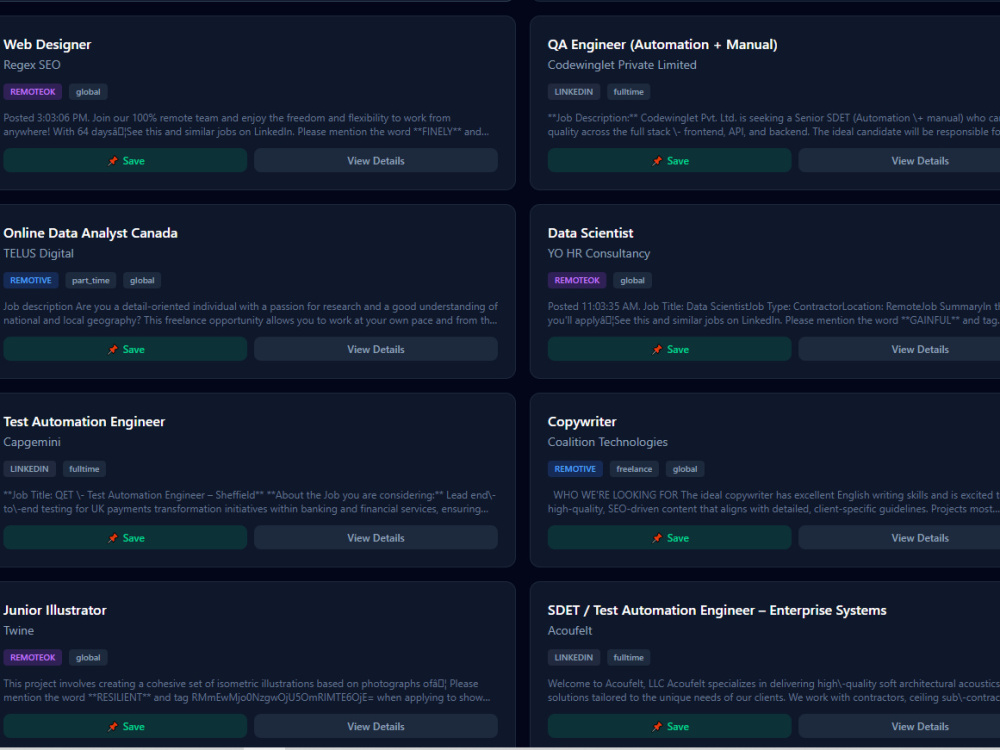Click the Regex SEO company name
Viewport: 1000px width, 750px height.
32,65
